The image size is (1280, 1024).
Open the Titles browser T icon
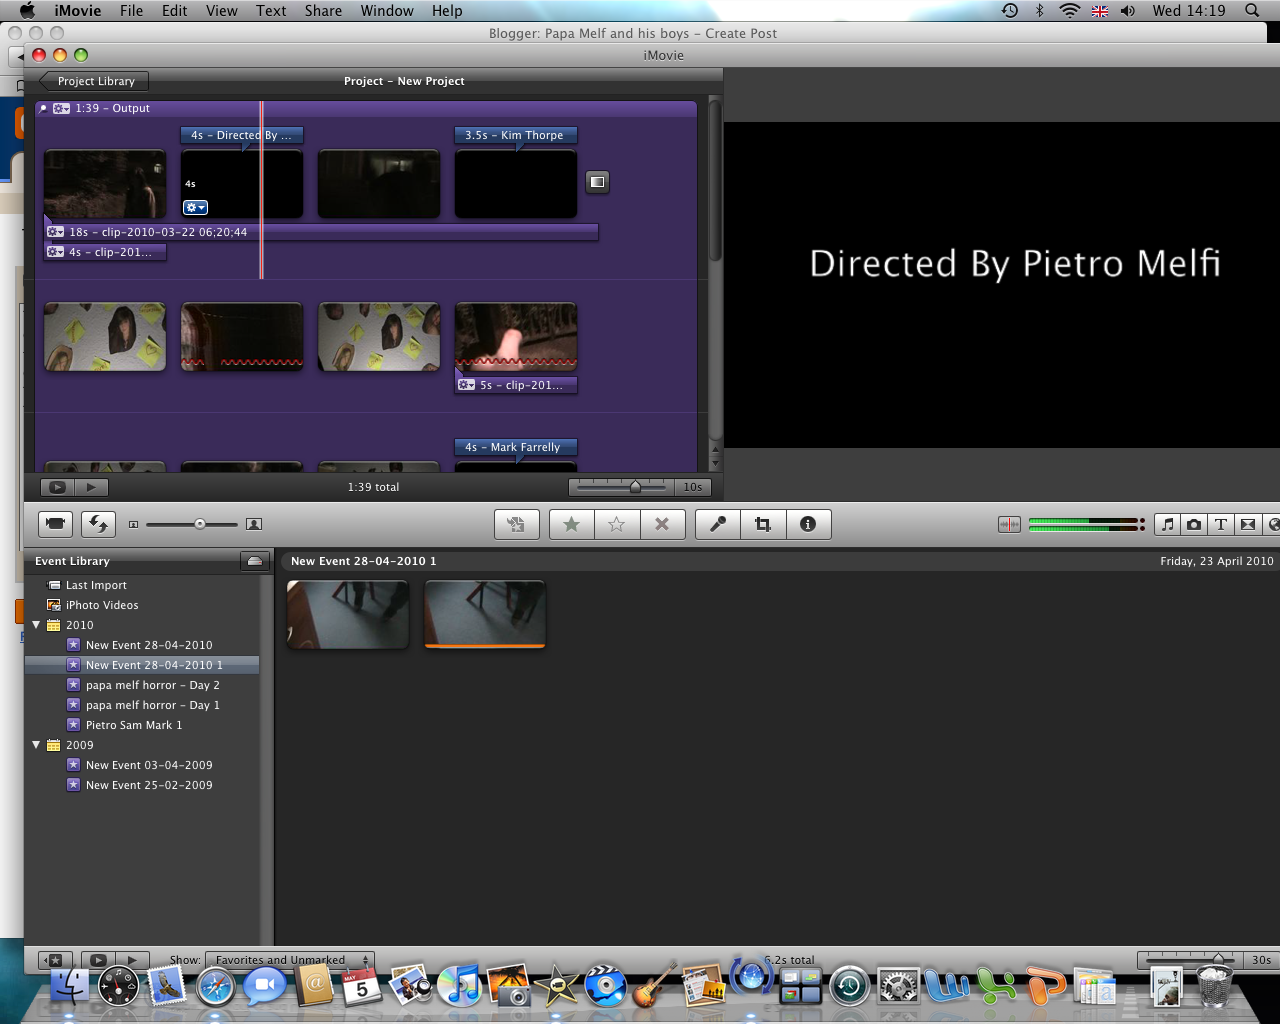click(x=1221, y=524)
